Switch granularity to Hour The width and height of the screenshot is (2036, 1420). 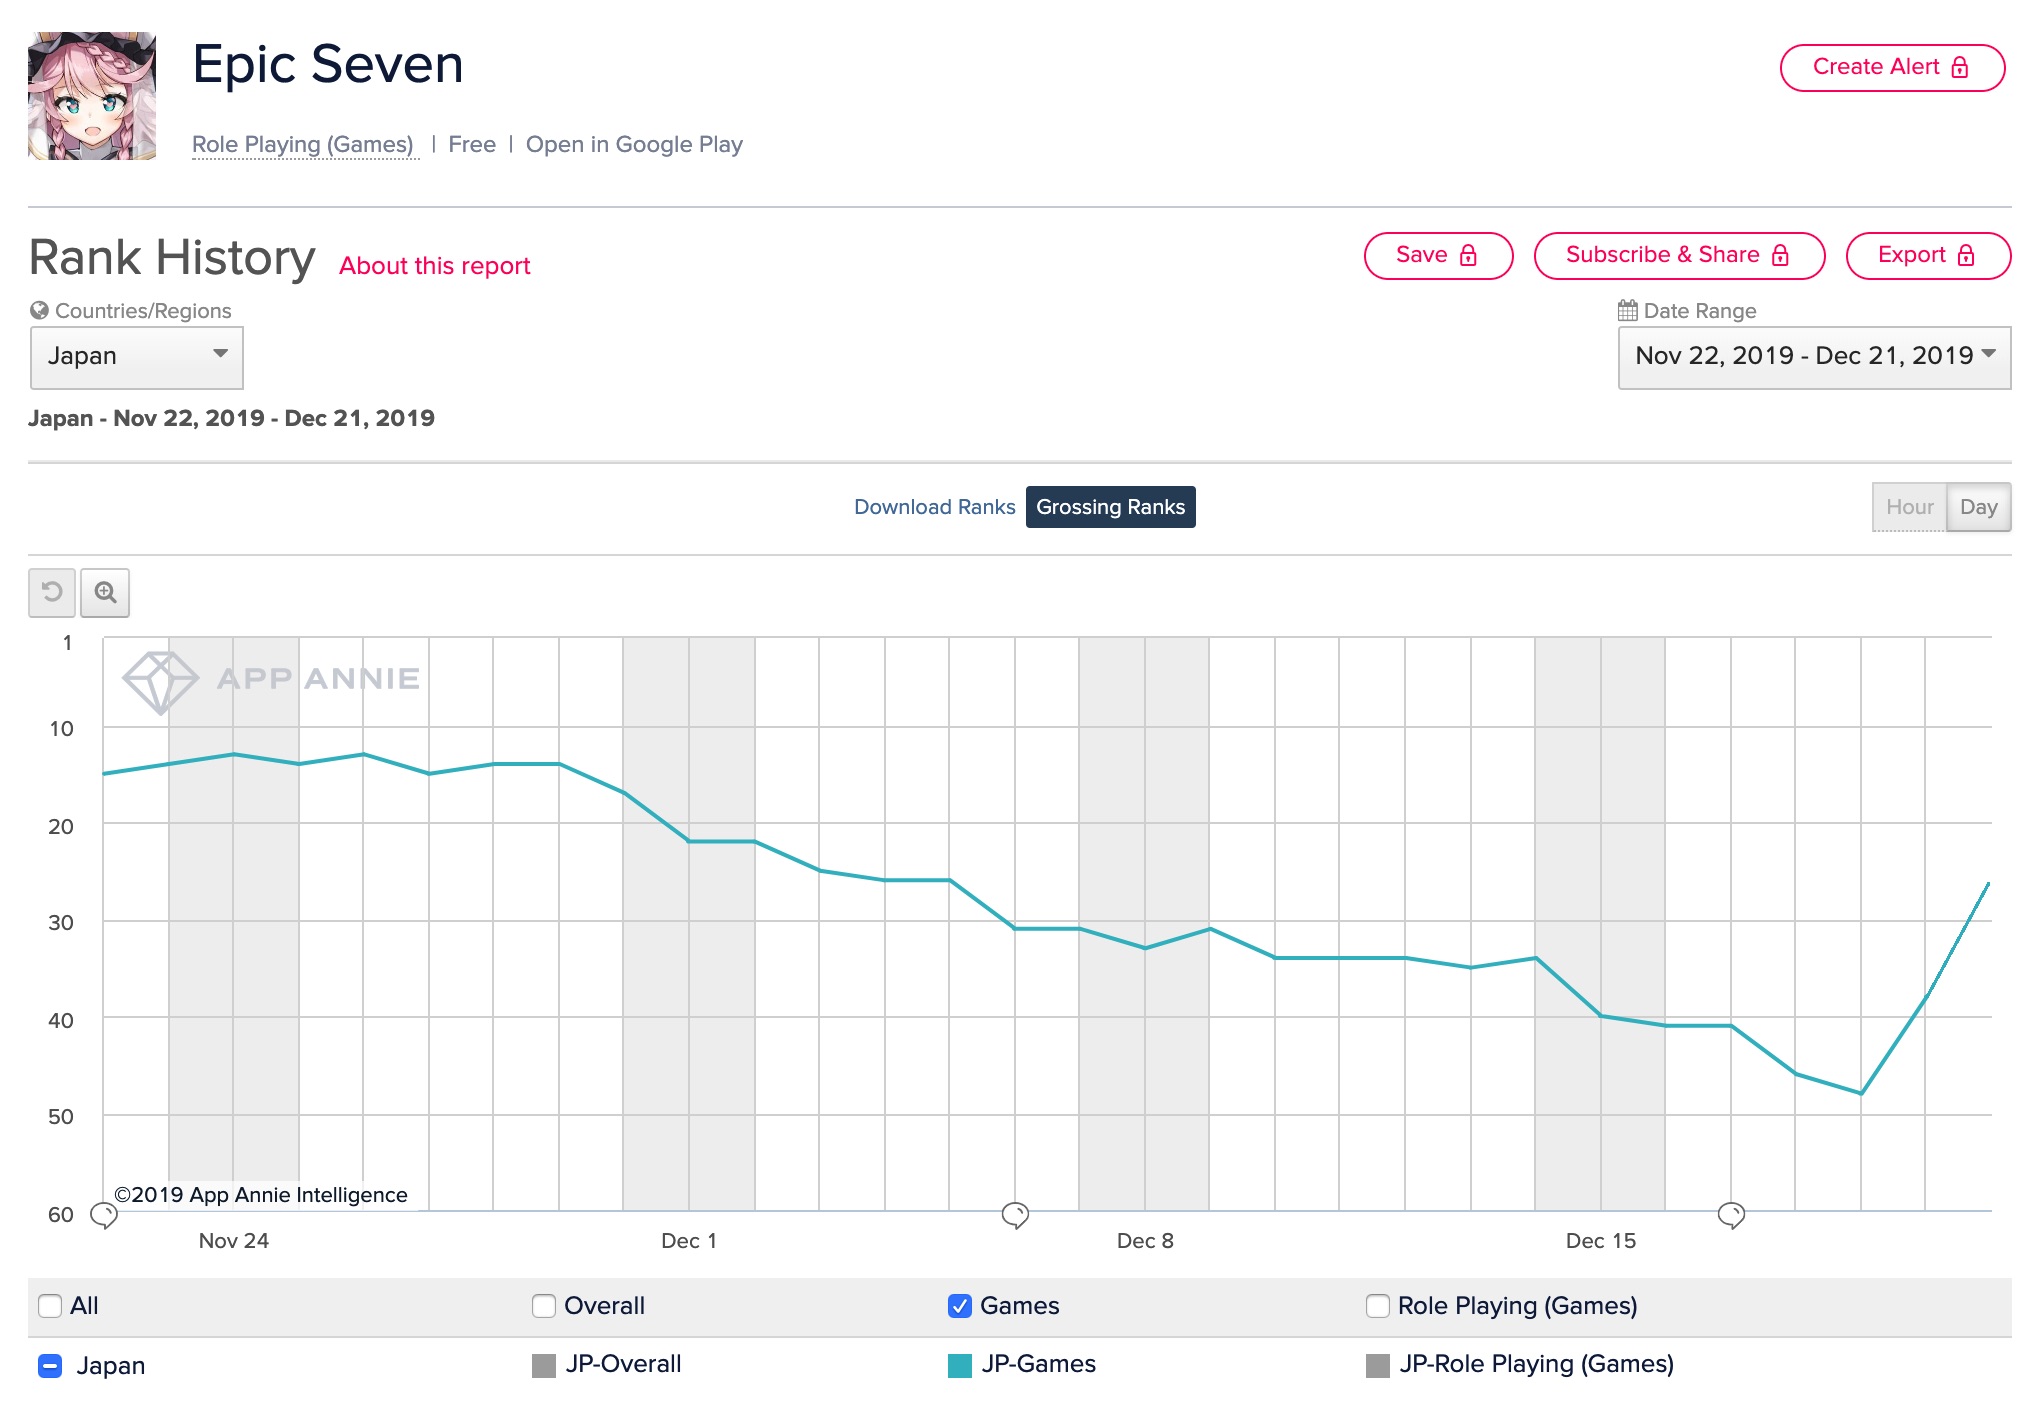pos(1909,507)
